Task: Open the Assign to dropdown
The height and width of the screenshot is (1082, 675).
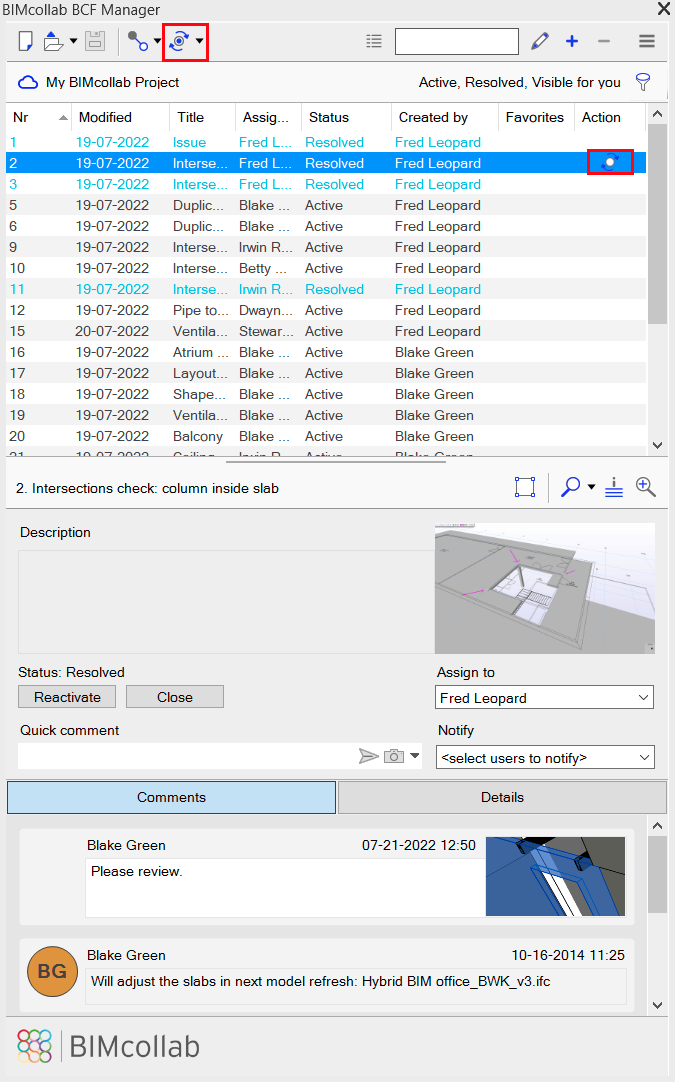Action: pos(545,698)
